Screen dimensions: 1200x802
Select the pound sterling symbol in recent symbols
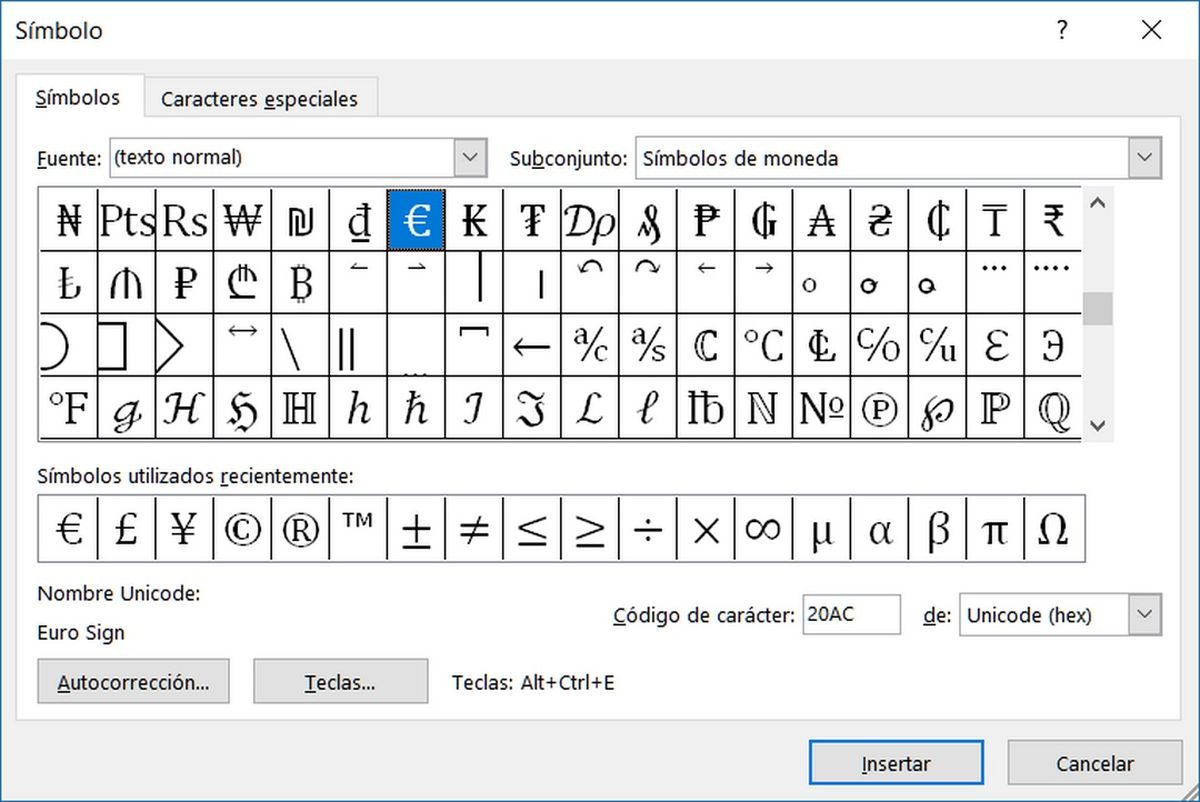(x=125, y=528)
